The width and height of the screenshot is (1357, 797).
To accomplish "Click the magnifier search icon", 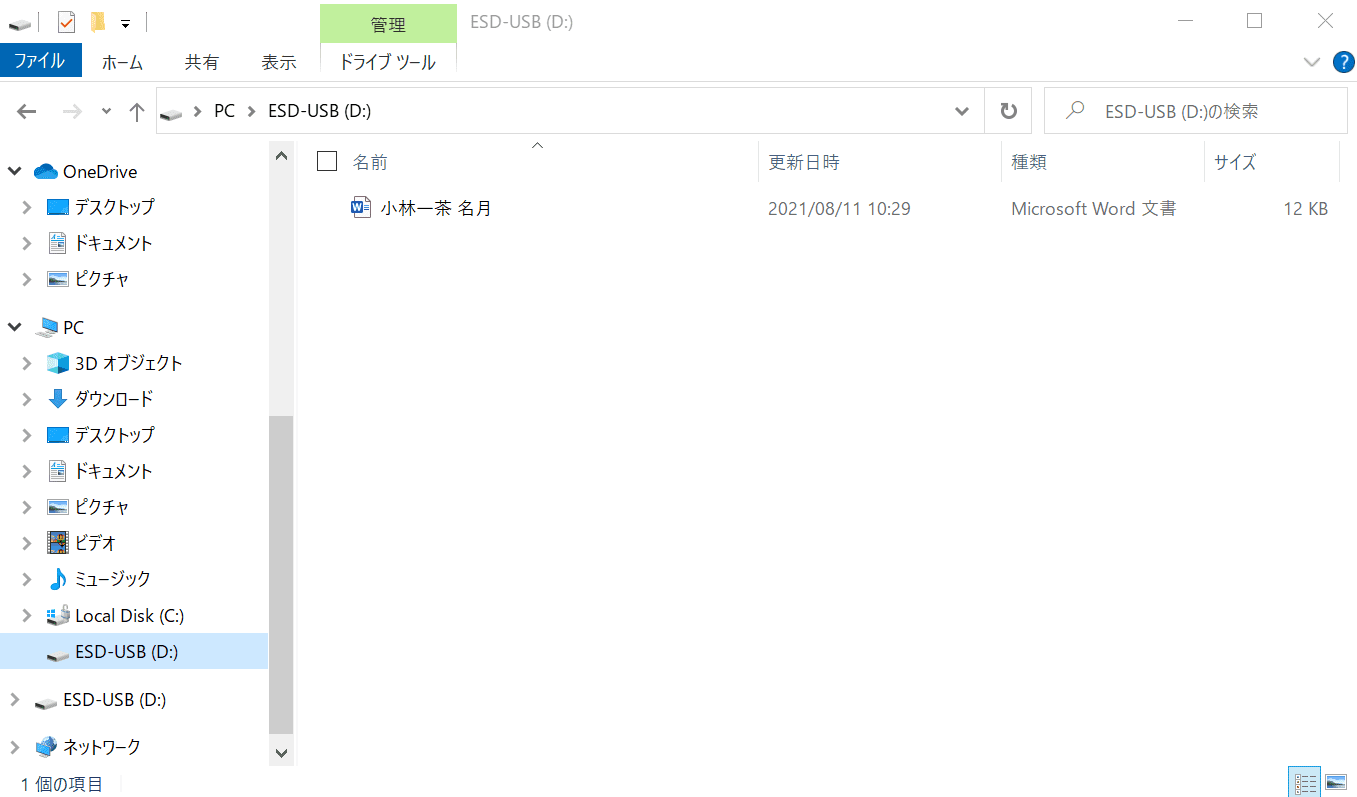I will 1076,111.
